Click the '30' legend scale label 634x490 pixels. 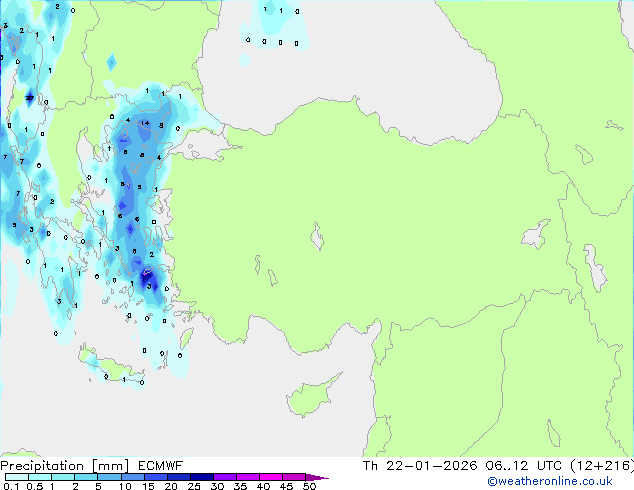tap(217, 486)
